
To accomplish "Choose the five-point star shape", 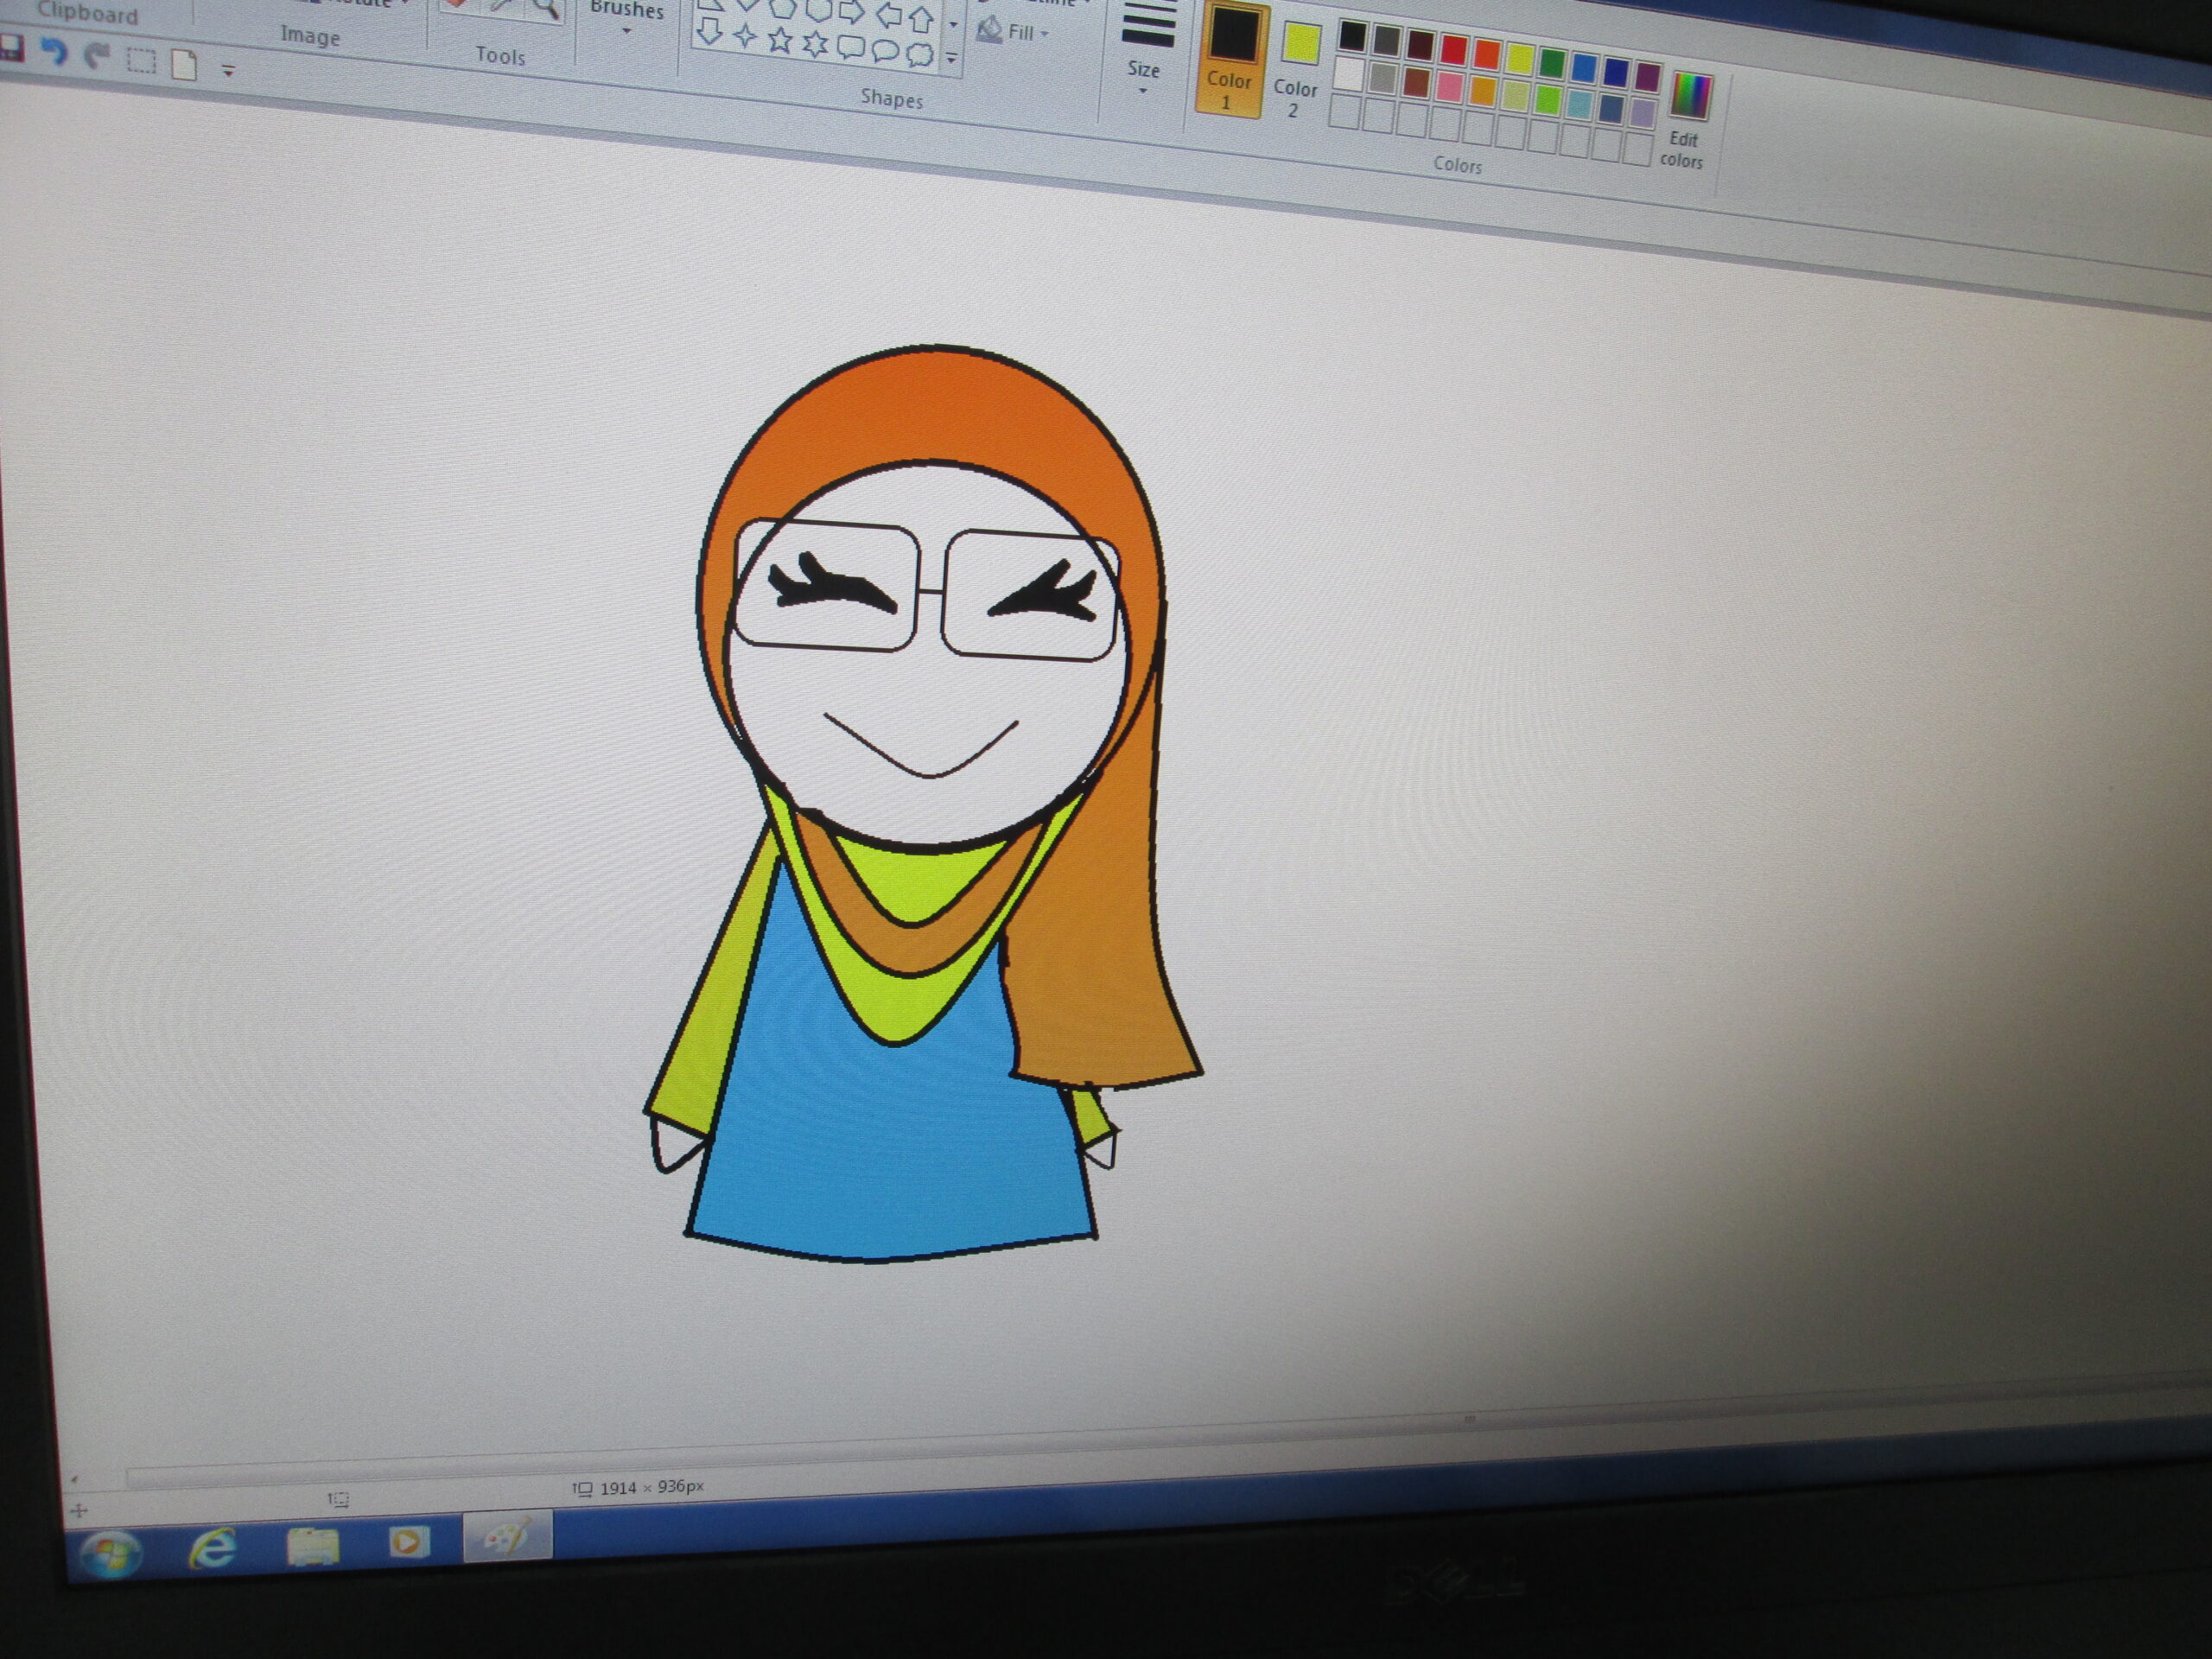I will point(780,41).
